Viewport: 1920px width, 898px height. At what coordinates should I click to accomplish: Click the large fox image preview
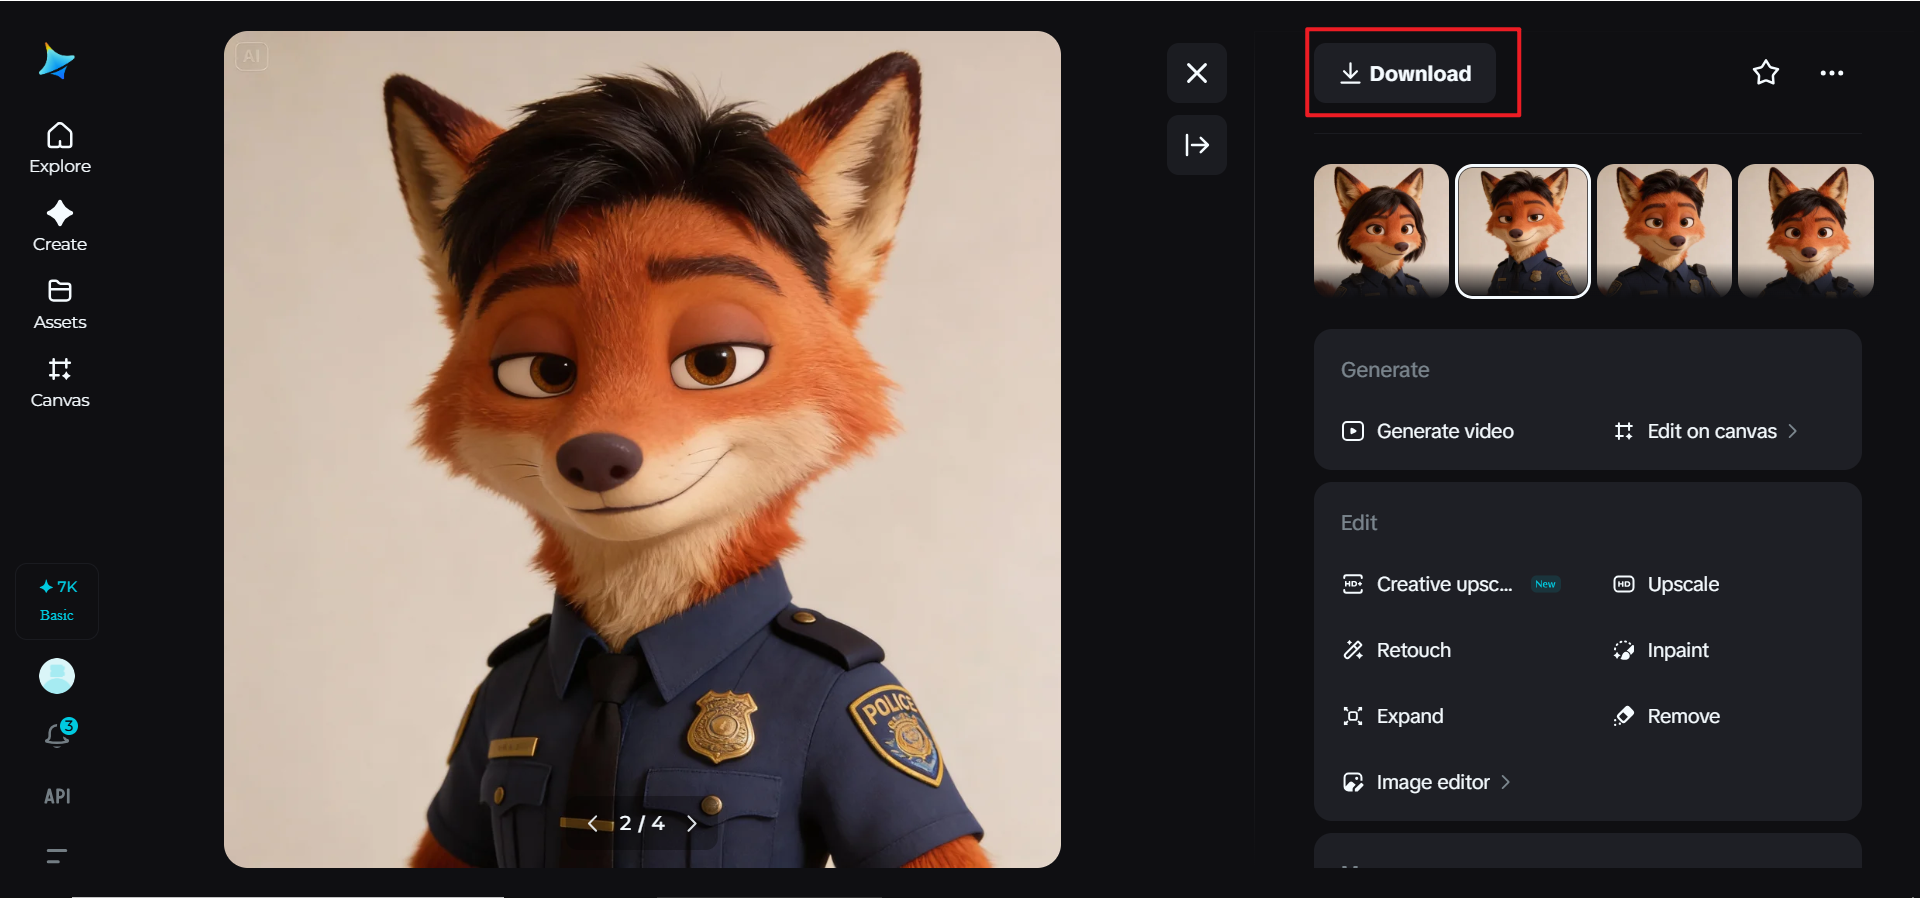tap(642, 449)
